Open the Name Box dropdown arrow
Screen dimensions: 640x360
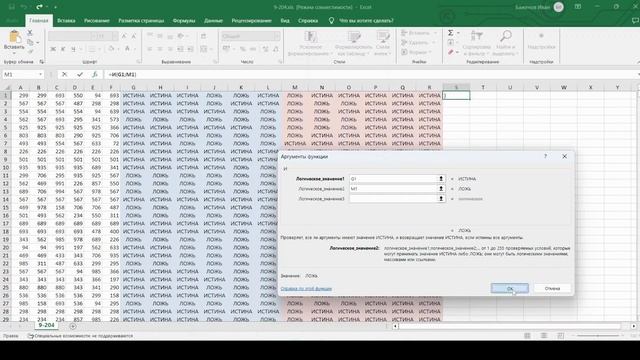coord(40,74)
